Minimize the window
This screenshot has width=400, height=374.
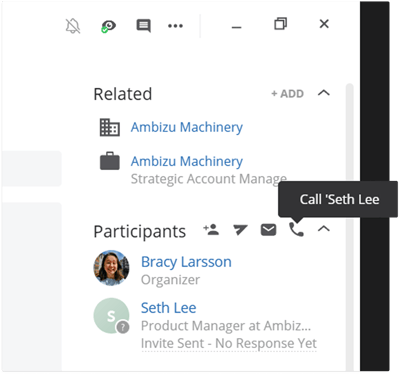point(236,27)
